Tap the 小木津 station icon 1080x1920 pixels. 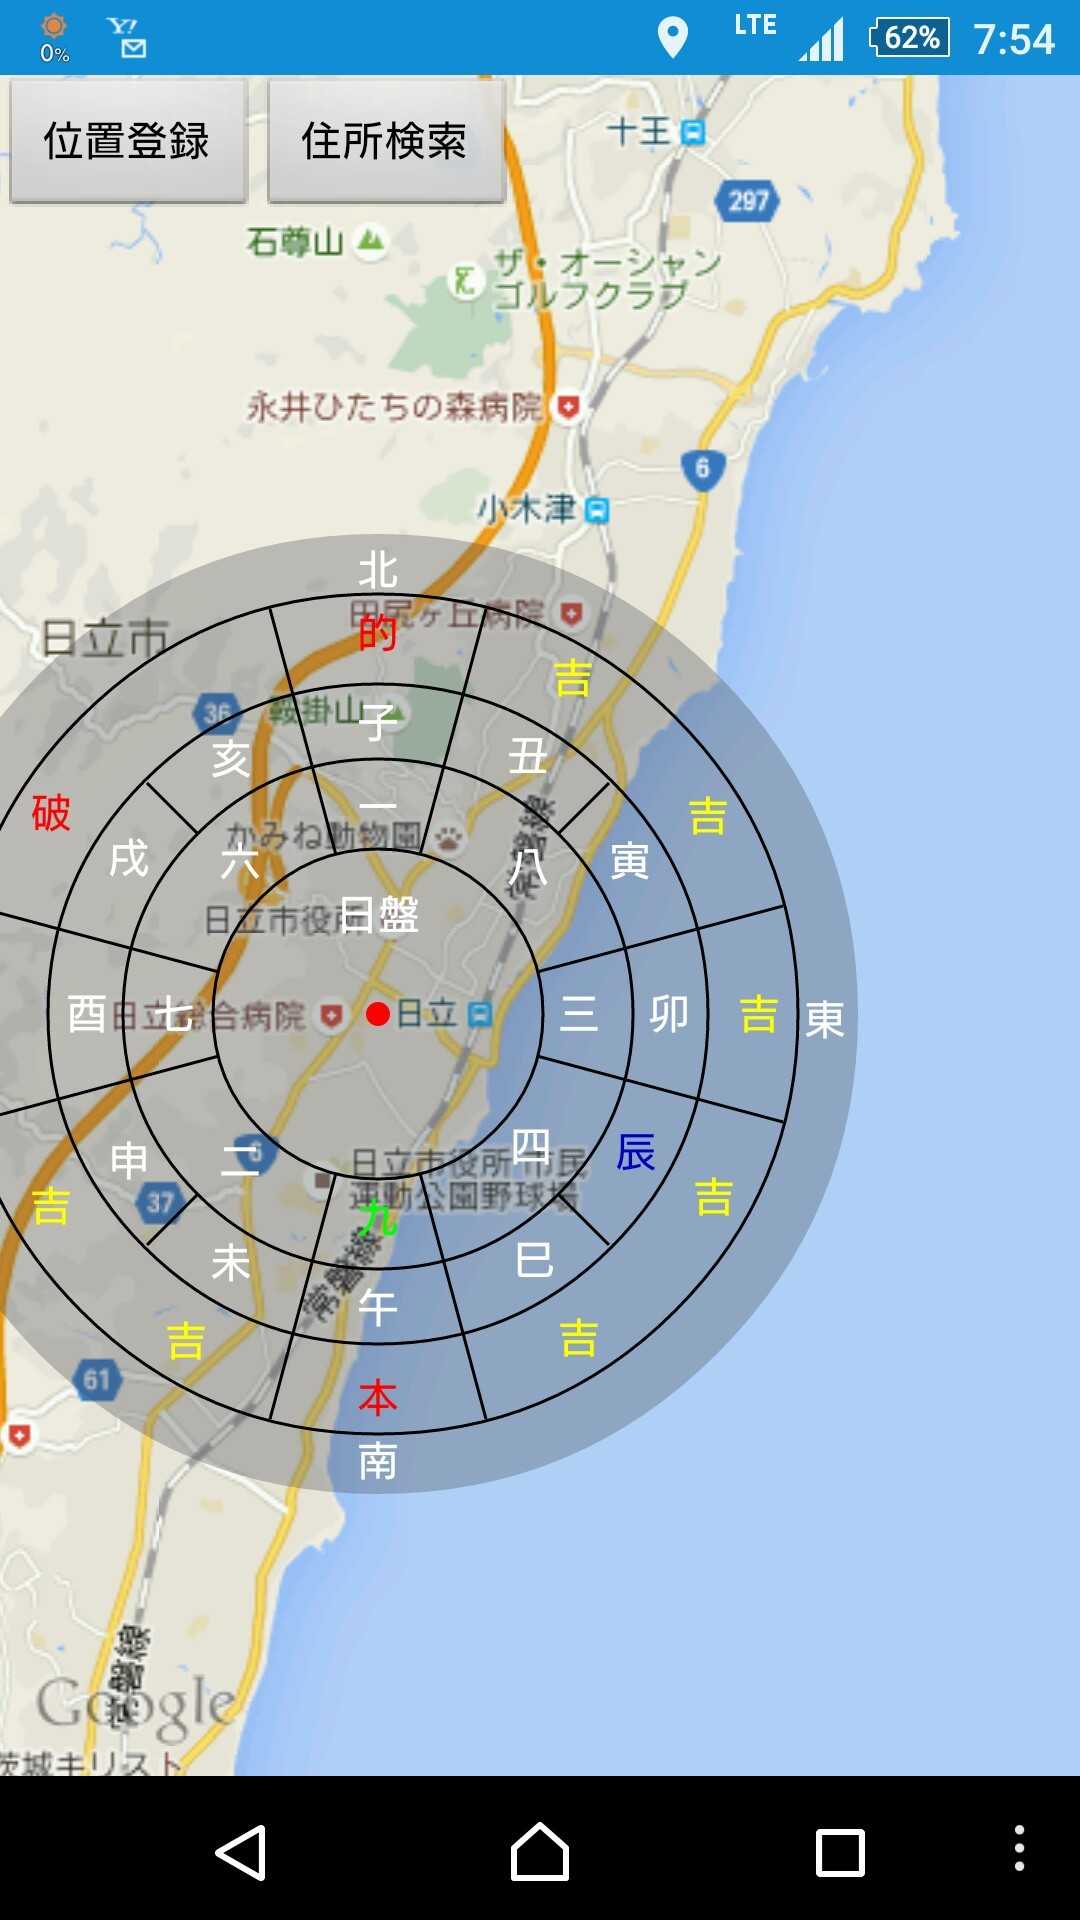(597, 510)
